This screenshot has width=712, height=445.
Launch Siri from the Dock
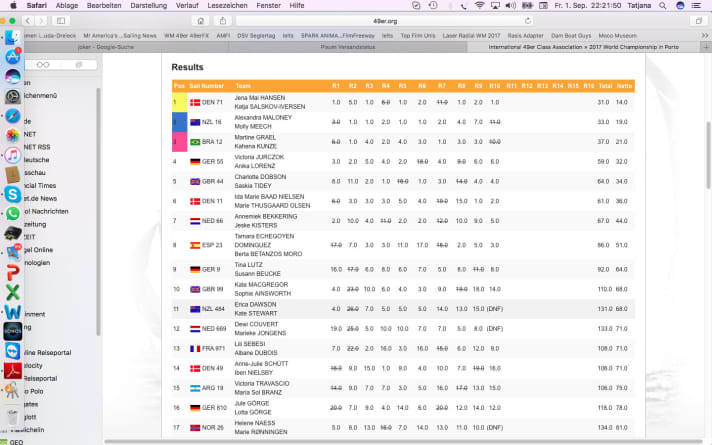(x=12, y=76)
